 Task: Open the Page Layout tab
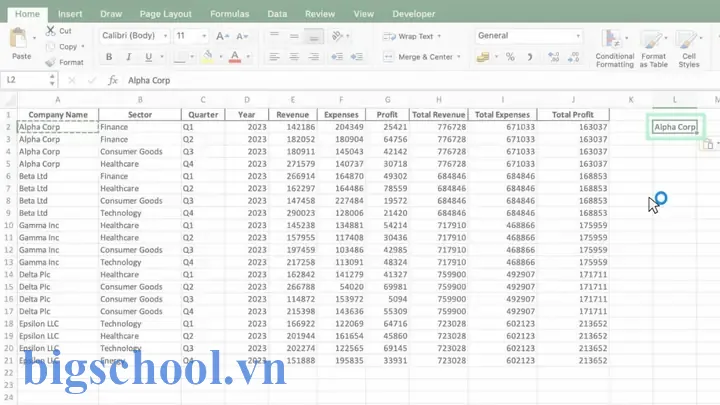(x=166, y=14)
